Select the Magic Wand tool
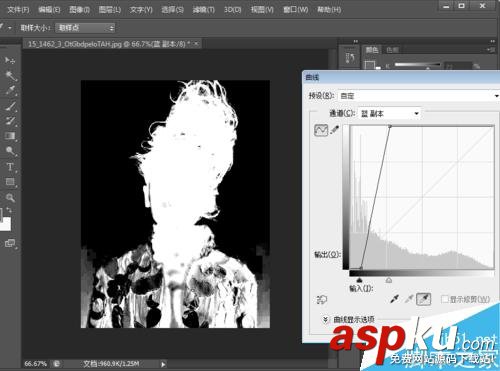The height and width of the screenshot is (371, 500). [x=10, y=75]
